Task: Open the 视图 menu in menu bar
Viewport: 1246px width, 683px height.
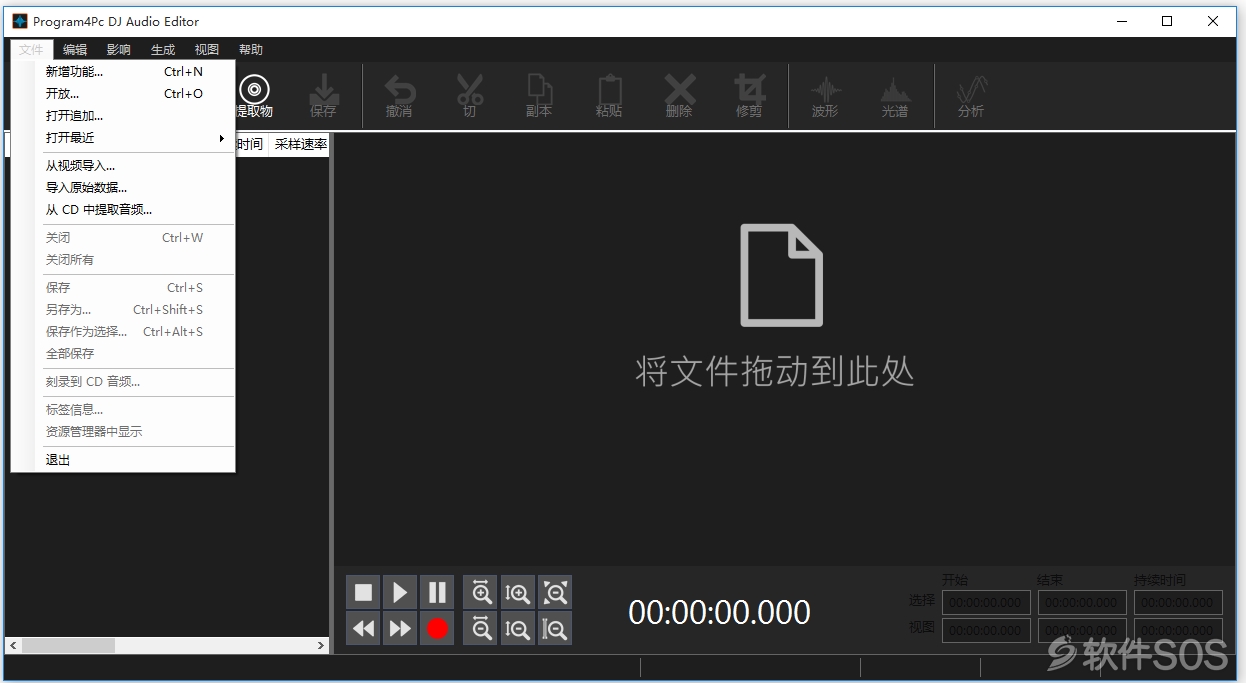Action: tap(207, 49)
